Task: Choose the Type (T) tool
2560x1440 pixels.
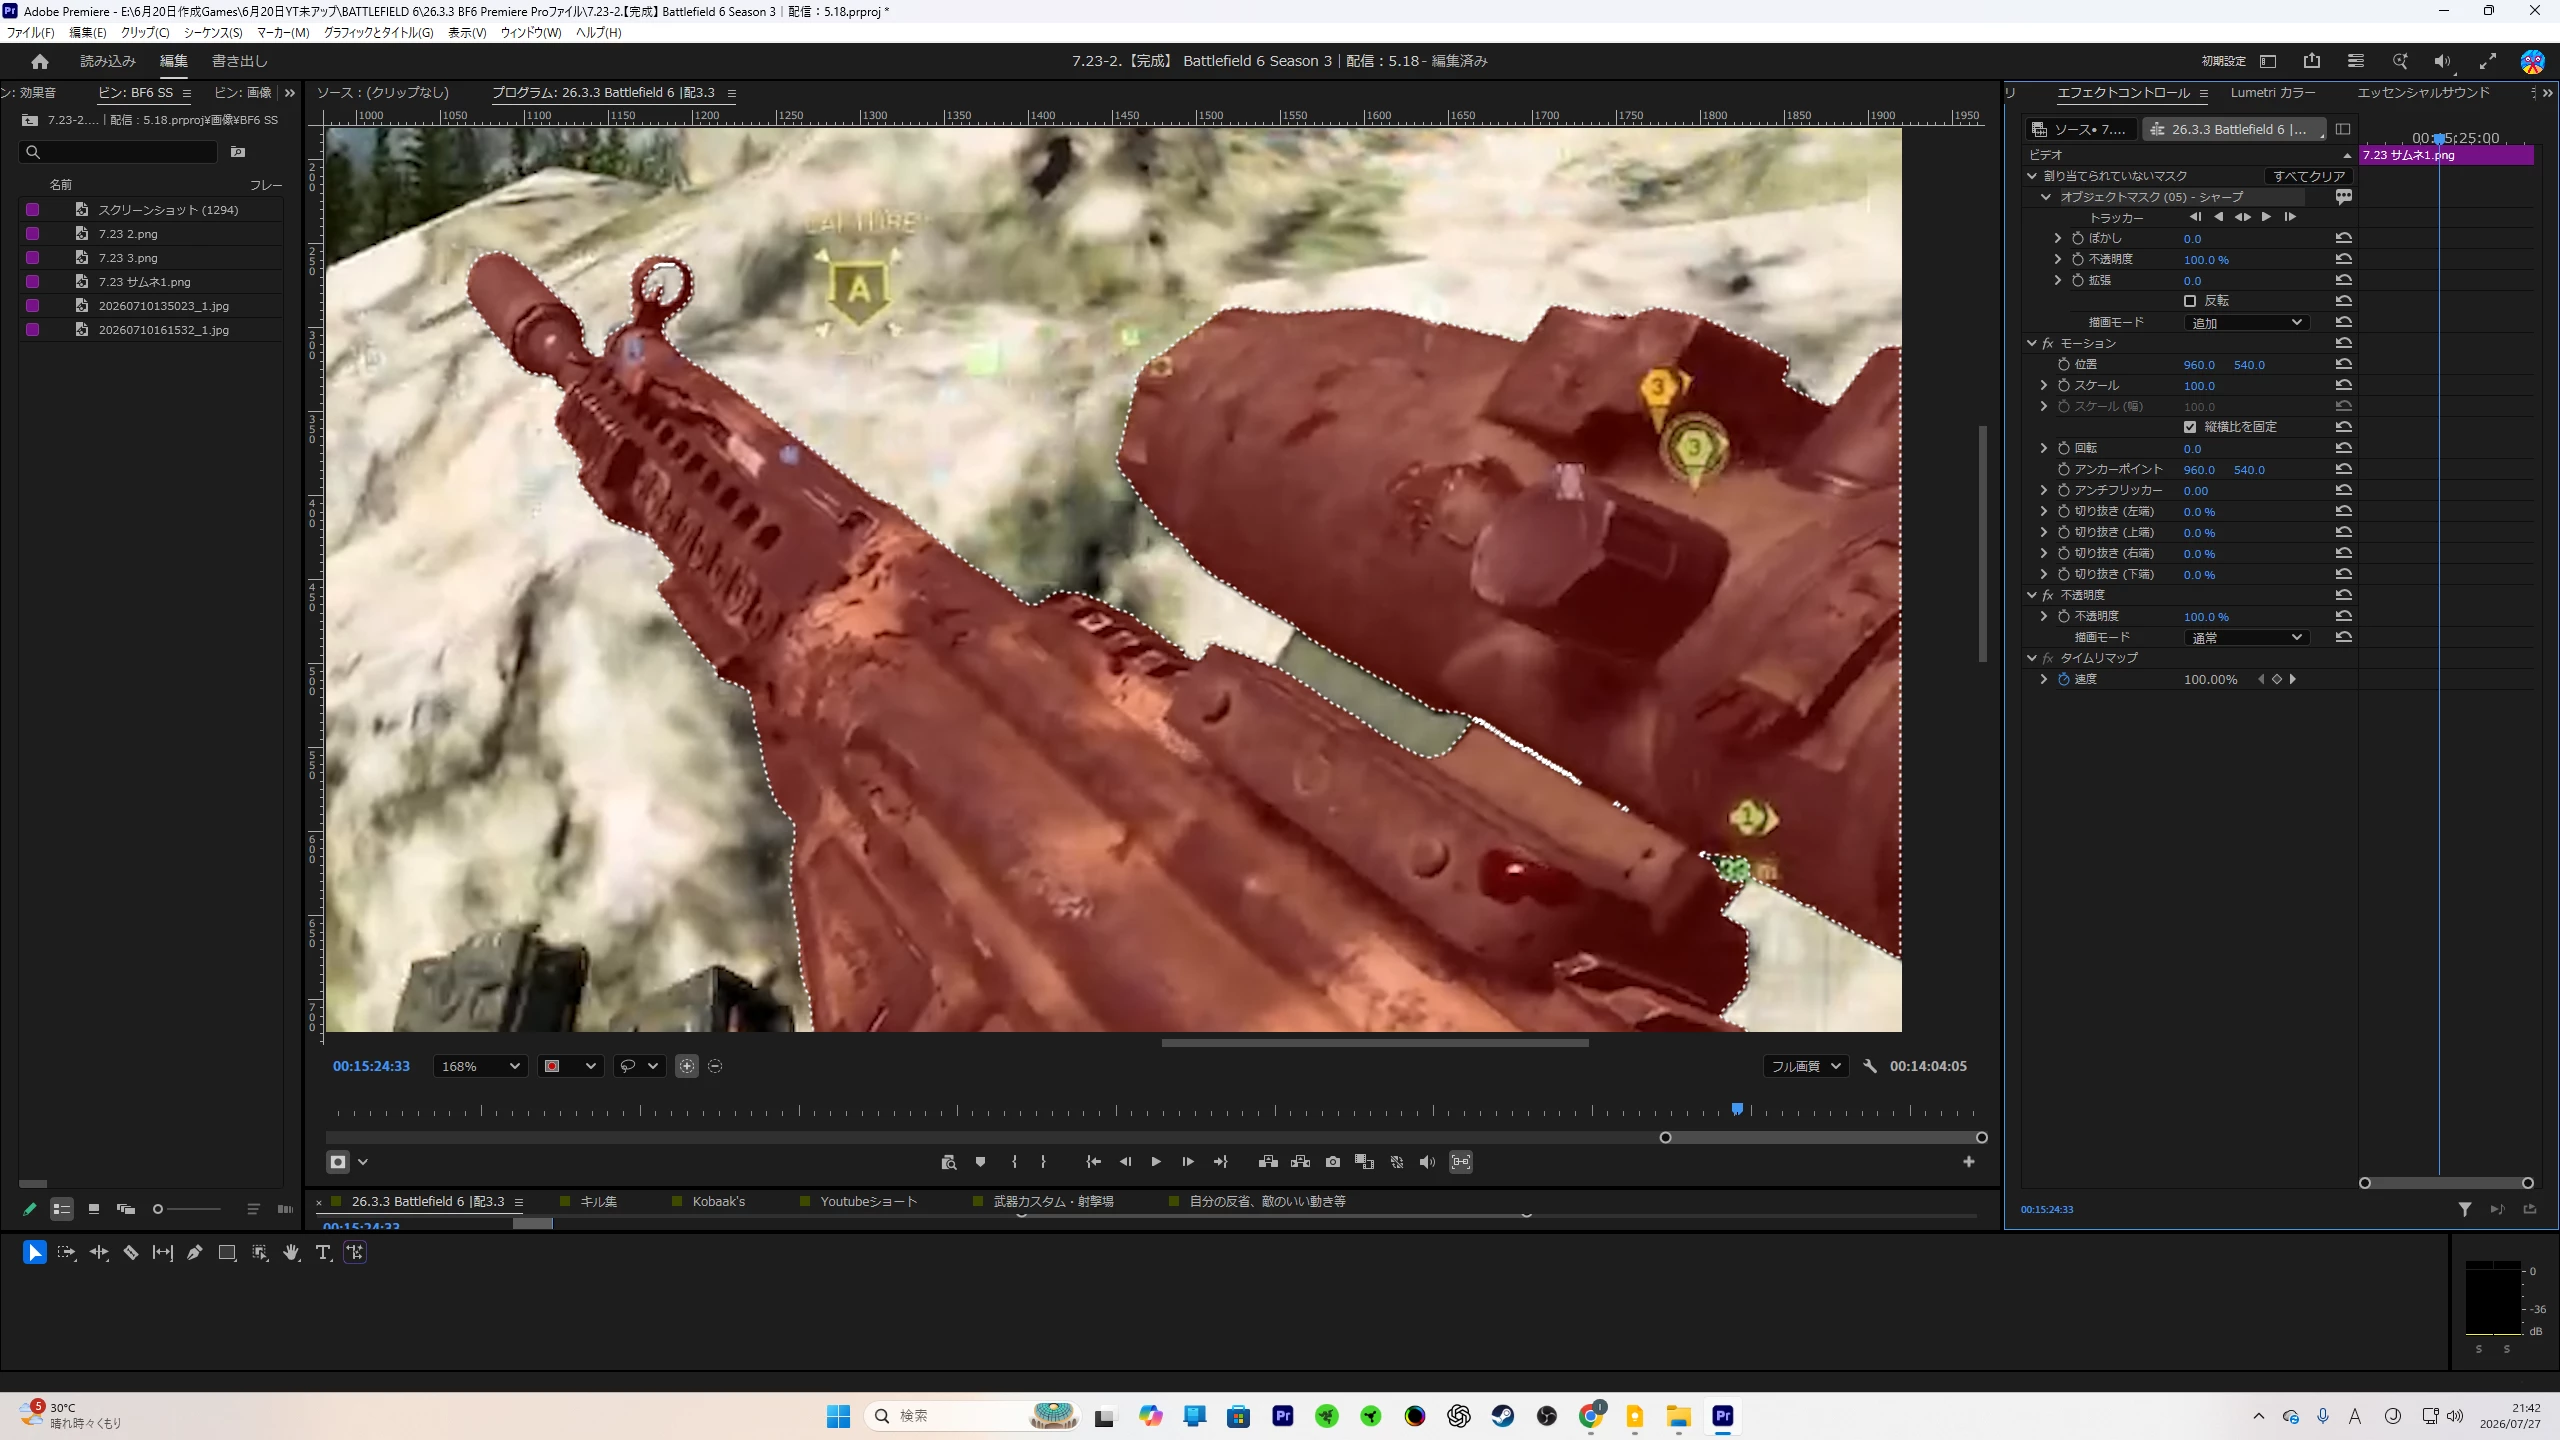Action: pos(322,1252)
